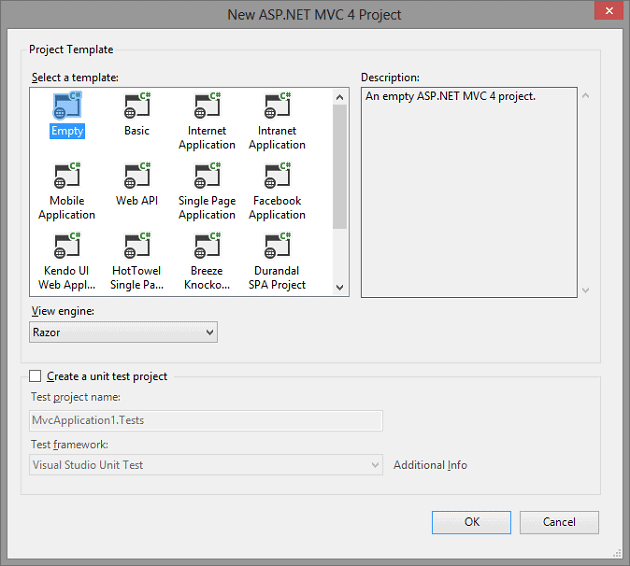Image resolution: width=630 pixels, height=566 pixels.
Task: Open the Additional Info link
Action: pos(430,465)
